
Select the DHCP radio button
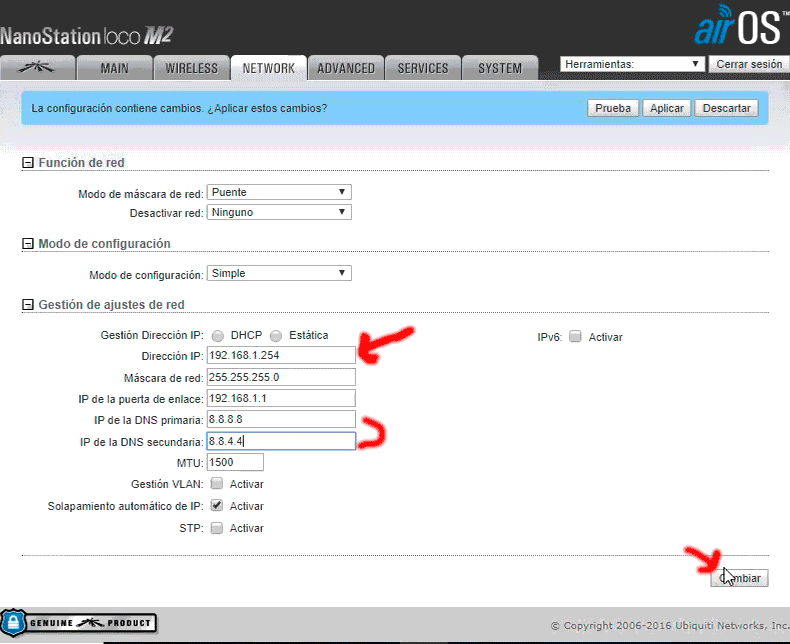218,336
